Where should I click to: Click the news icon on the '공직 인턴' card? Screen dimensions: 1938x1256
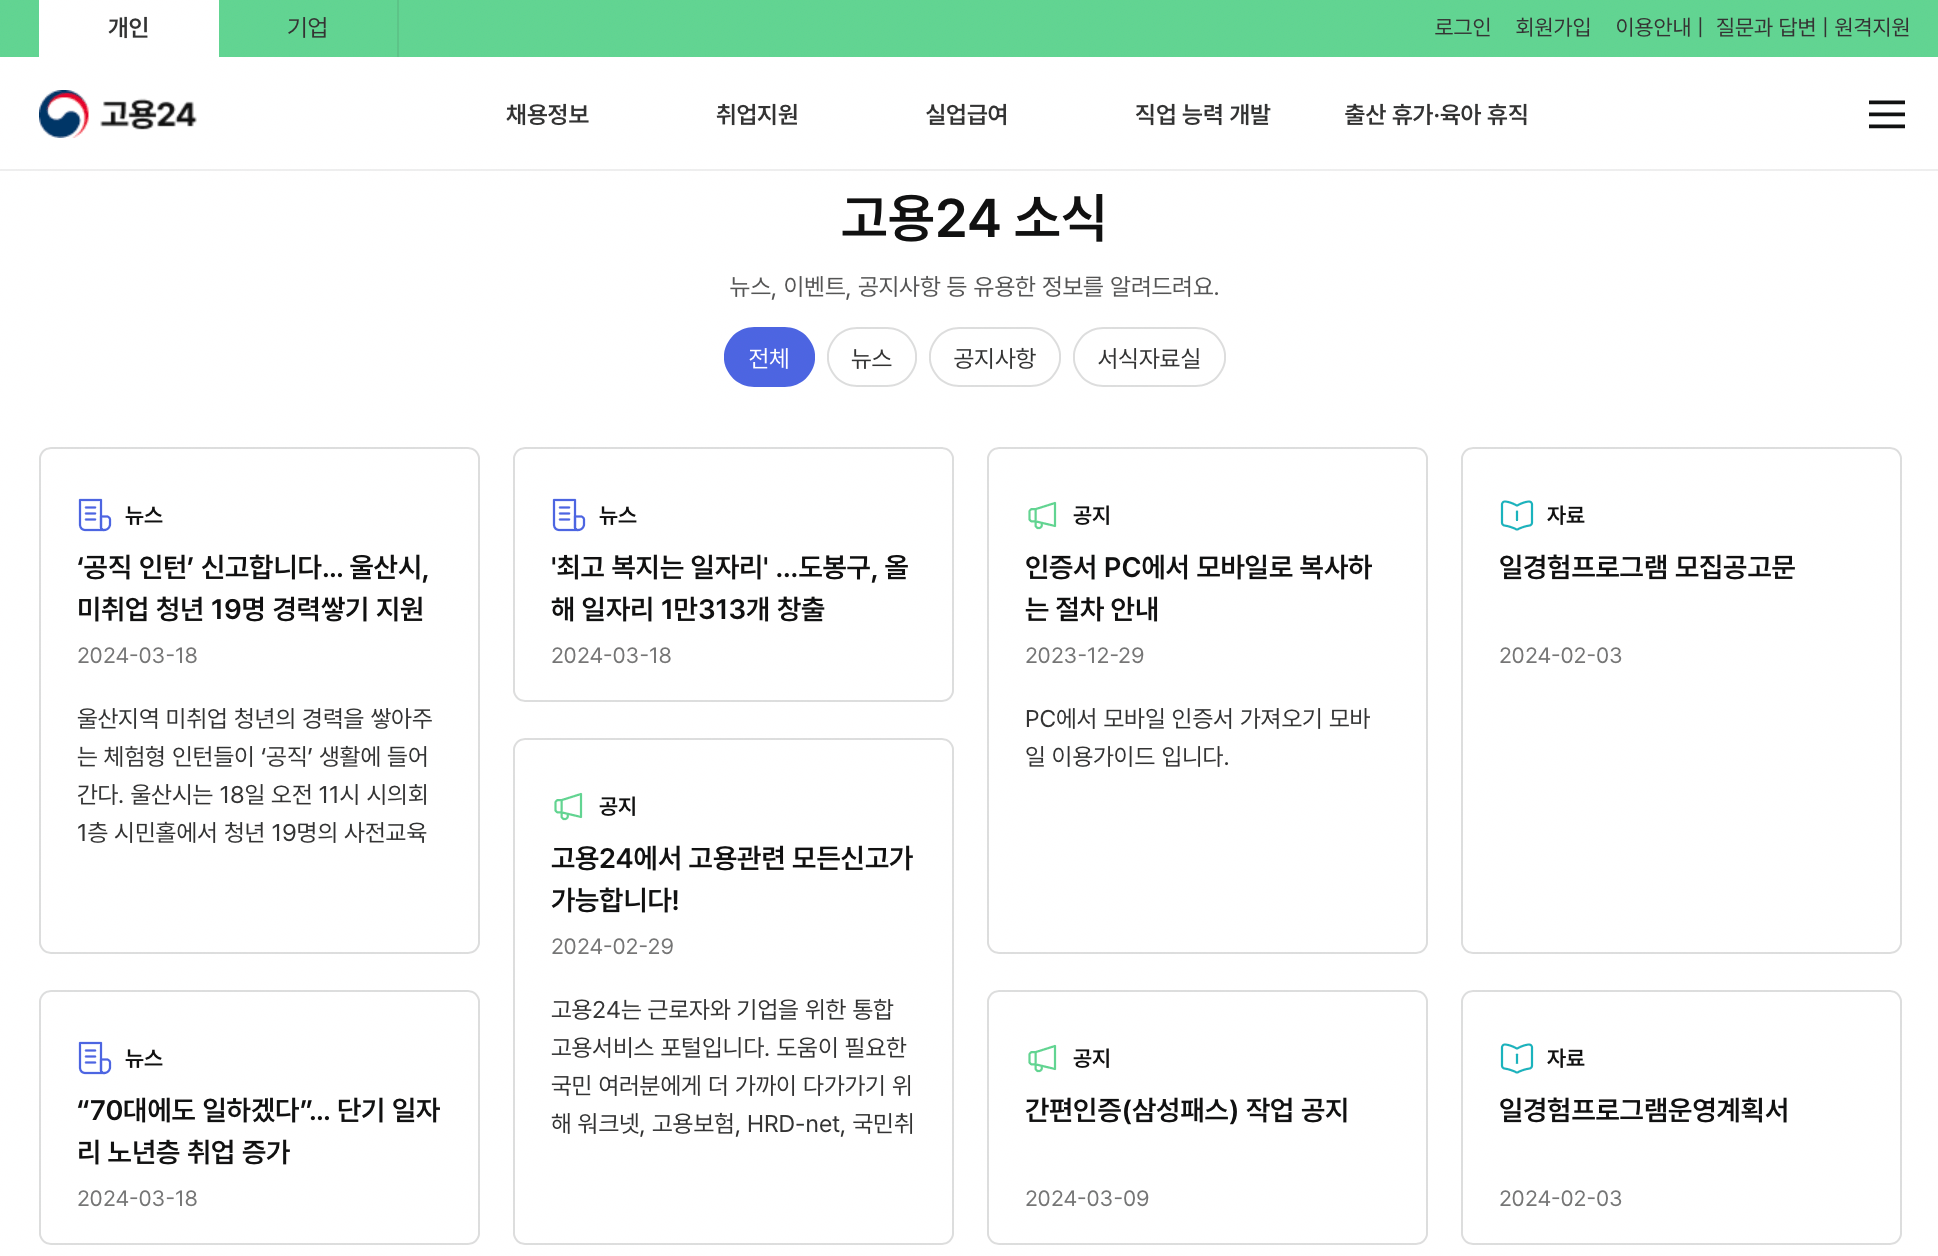pos(93,514)
